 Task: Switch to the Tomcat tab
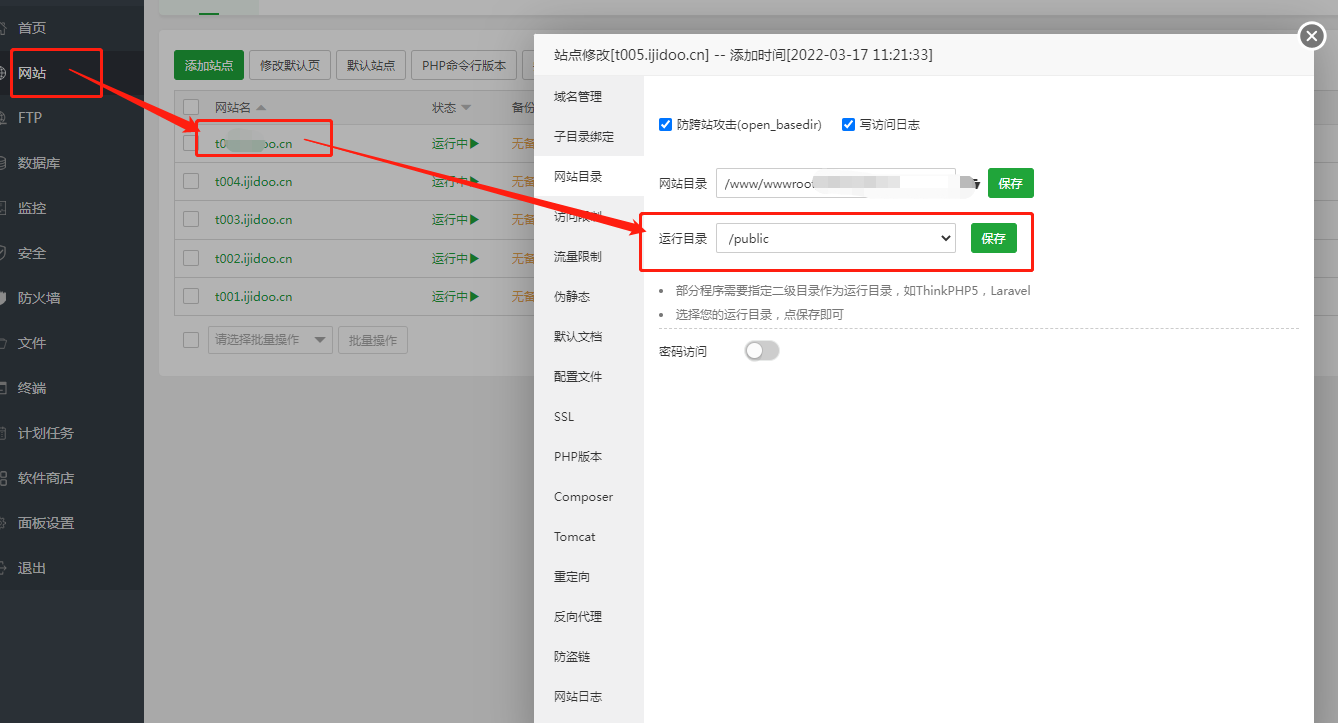(589, 536)
